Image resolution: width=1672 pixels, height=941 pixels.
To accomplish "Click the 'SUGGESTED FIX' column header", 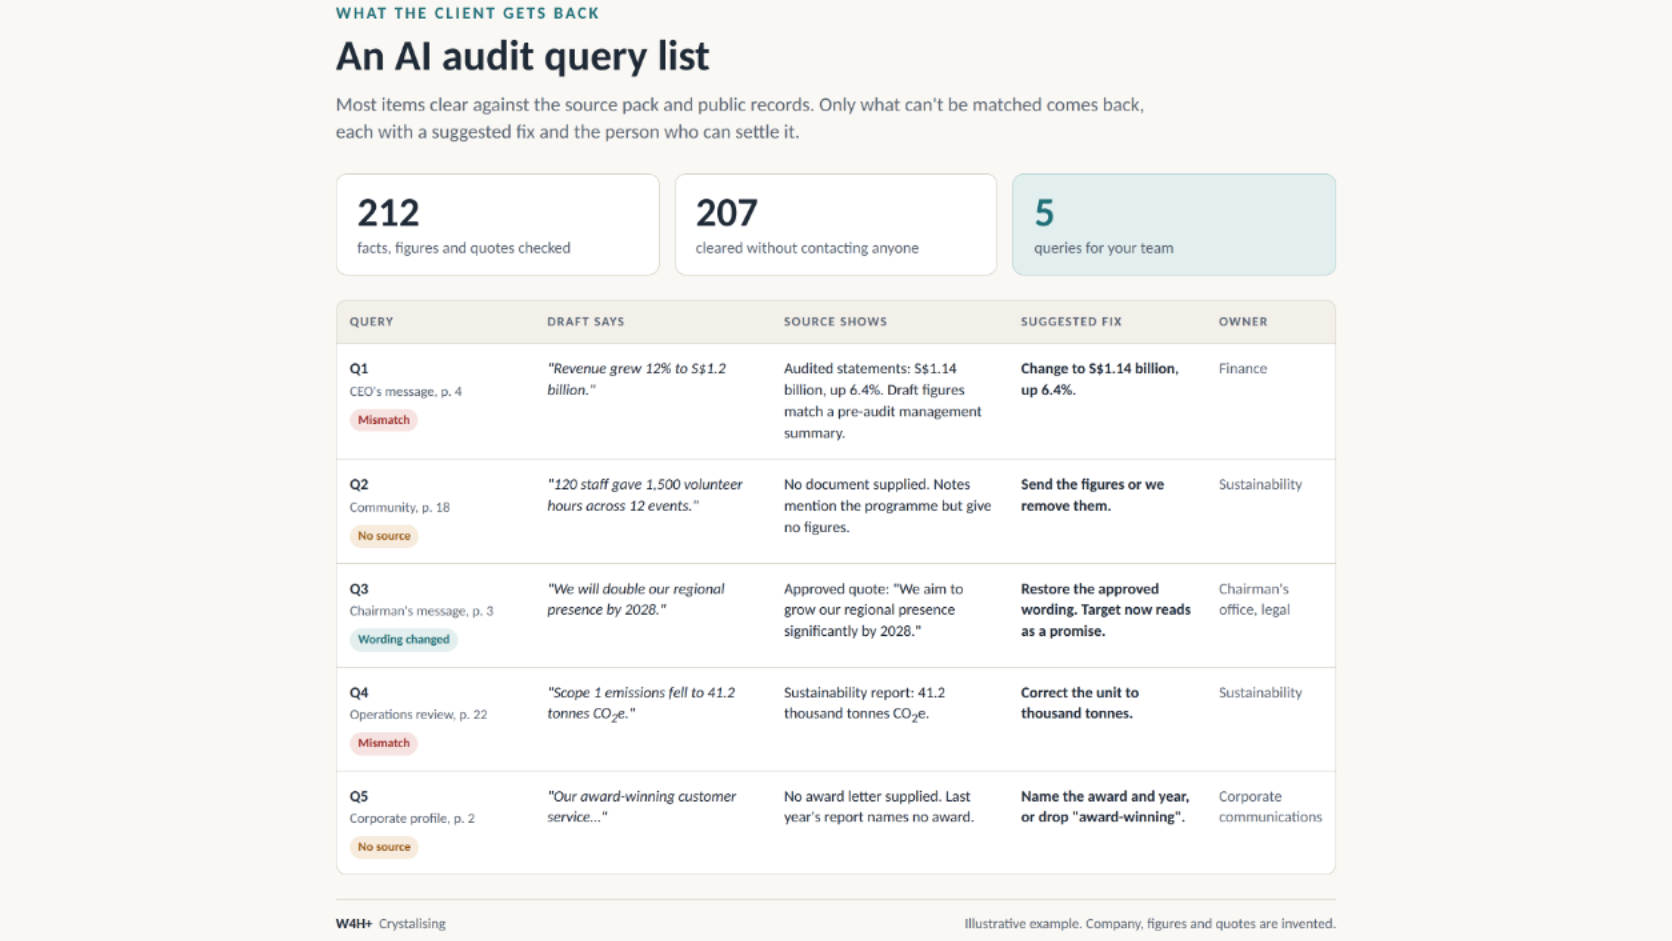I will point(1071,322).
